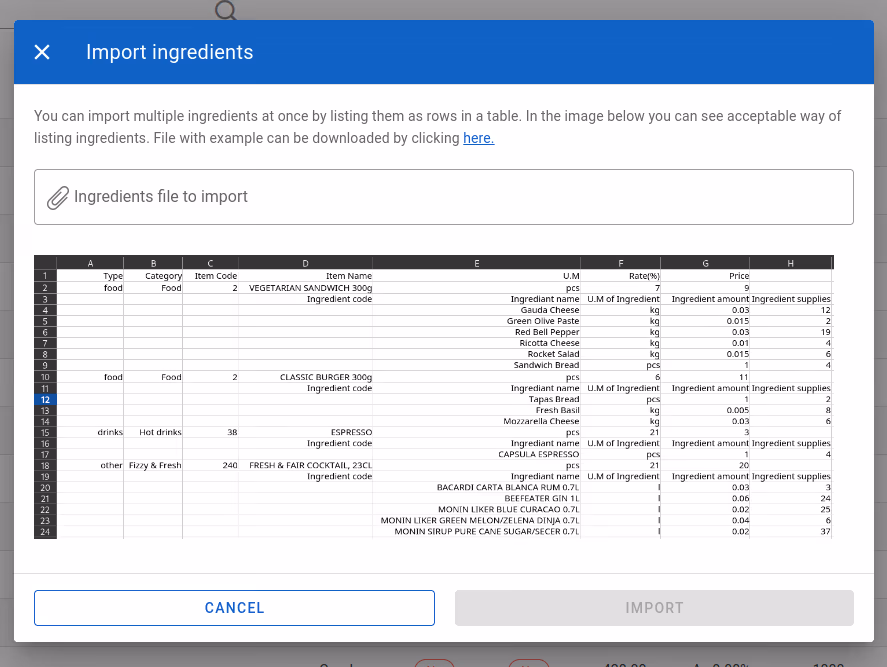Click 'BEEFEATER GIN 1L' in example table

click(542, 498)
